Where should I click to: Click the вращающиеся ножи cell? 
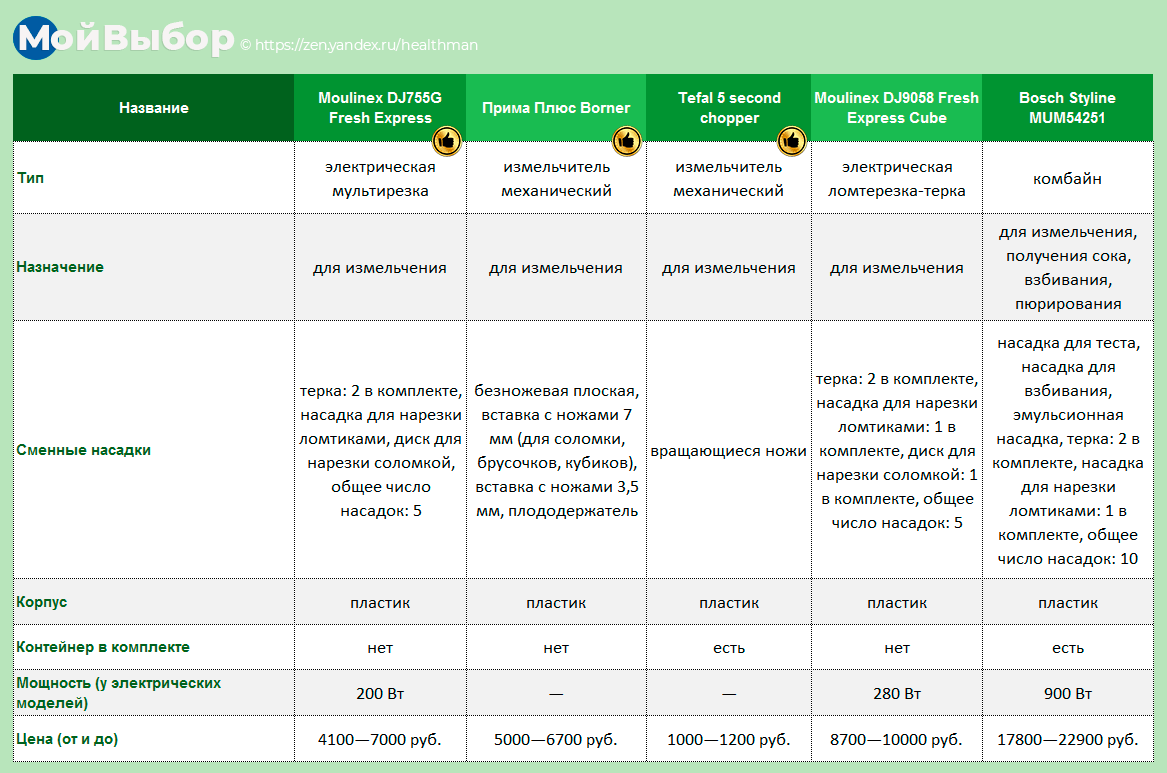coord(729,451)
